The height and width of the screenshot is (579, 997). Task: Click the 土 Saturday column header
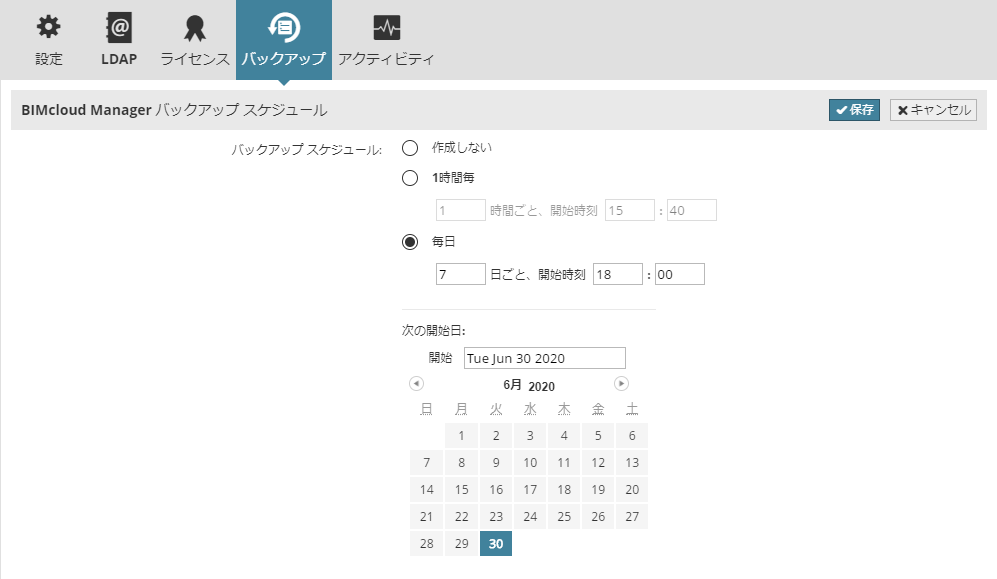[632, 409]
